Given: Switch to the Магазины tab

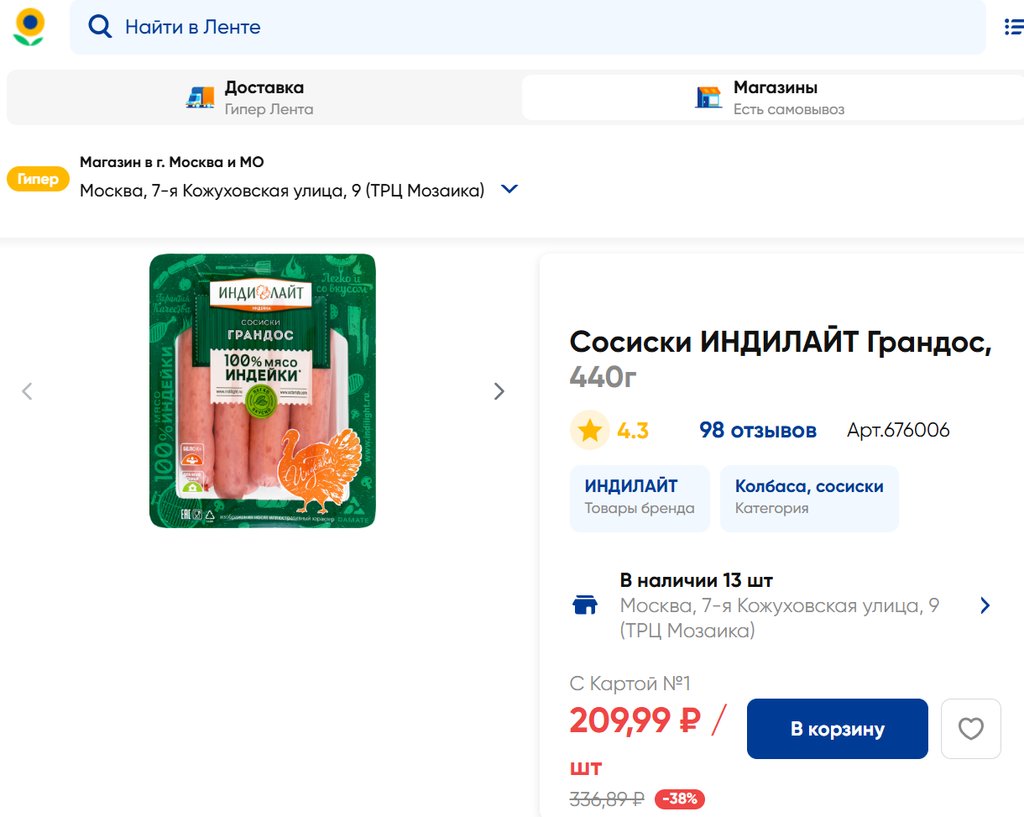Looking at the screenshot, I should (773, 97).
